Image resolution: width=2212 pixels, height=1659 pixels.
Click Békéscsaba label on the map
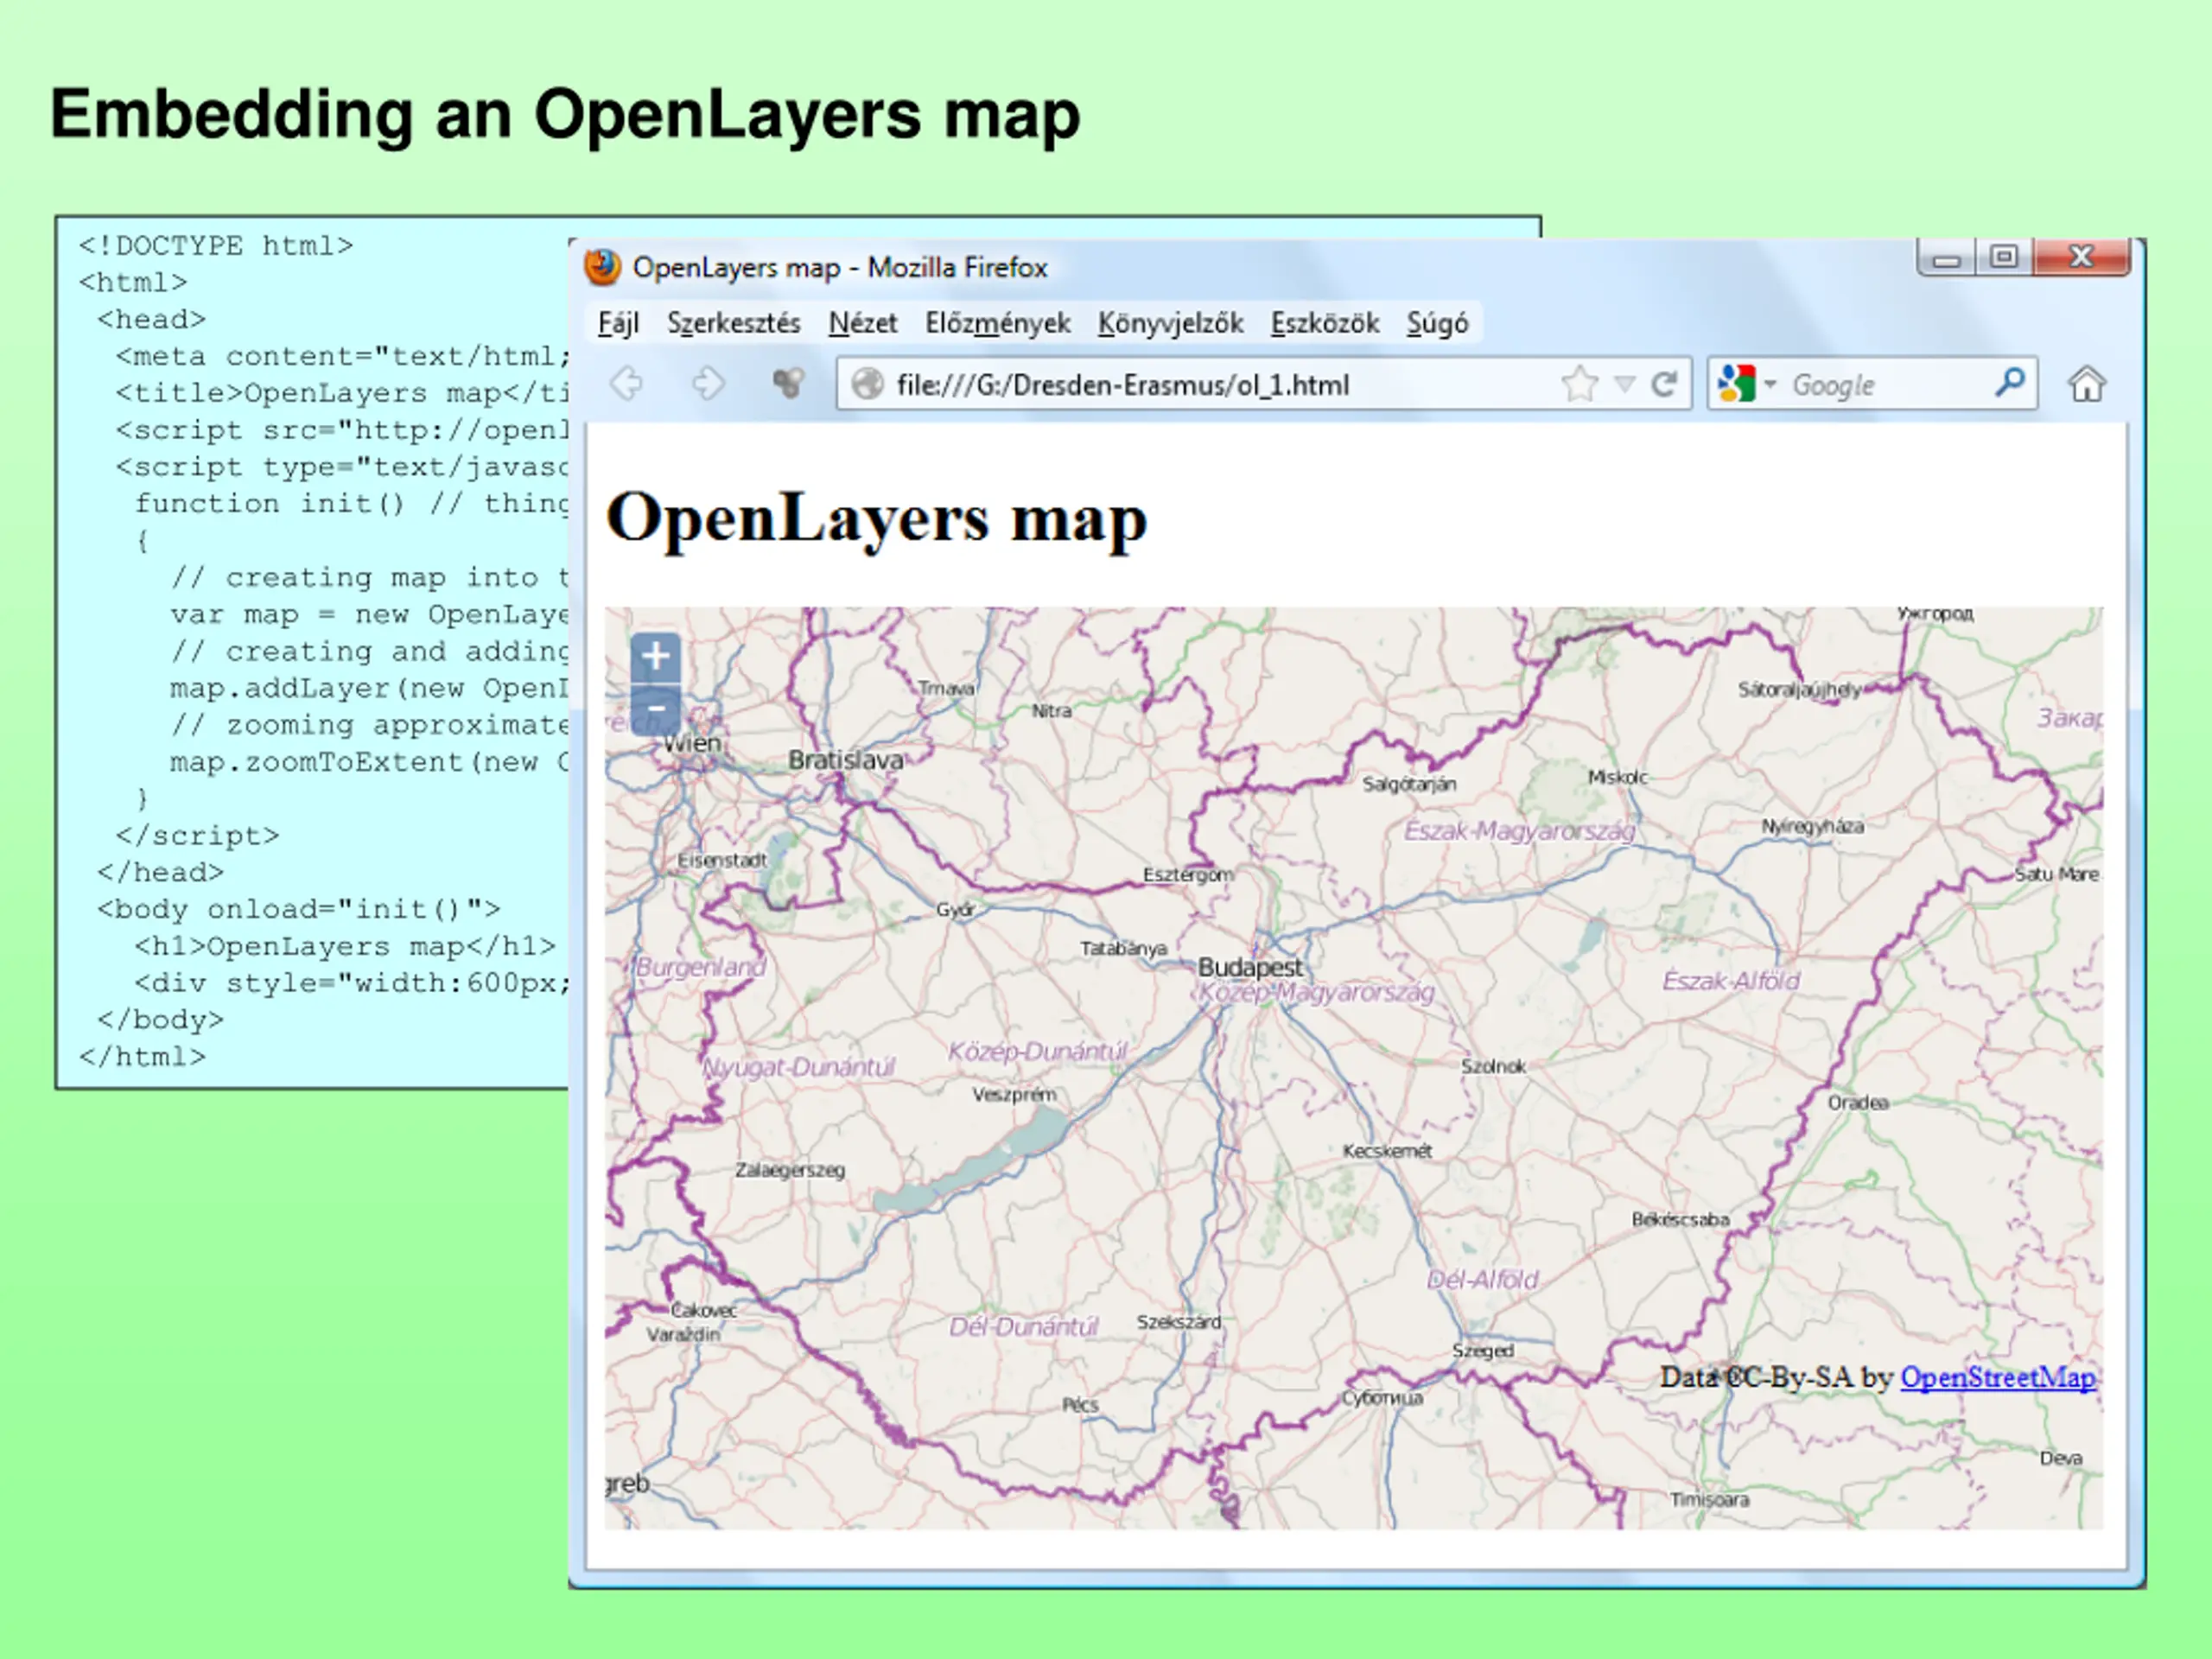click(1680, 1220)
